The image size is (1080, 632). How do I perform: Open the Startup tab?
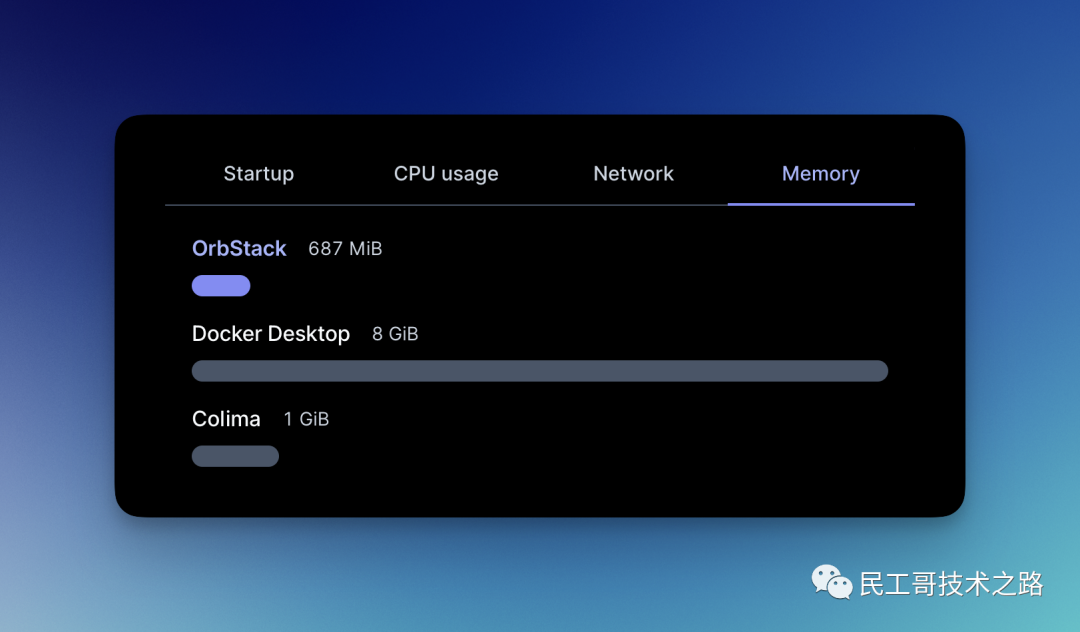(258, 173)
